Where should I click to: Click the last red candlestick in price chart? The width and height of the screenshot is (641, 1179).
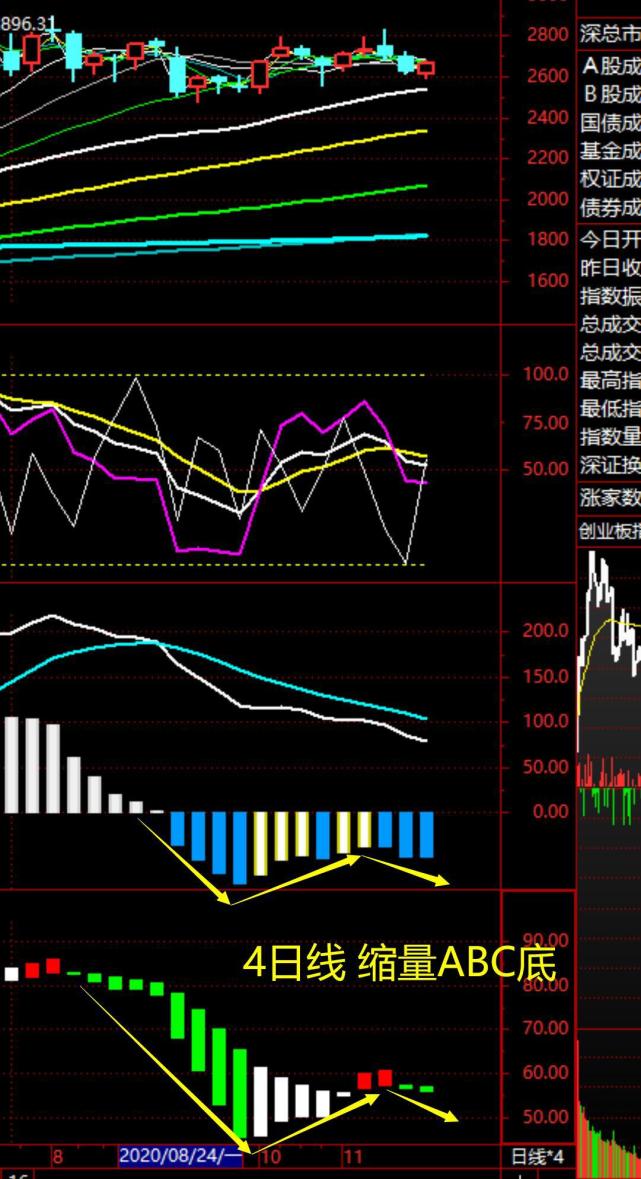click(x=426, y=68)
